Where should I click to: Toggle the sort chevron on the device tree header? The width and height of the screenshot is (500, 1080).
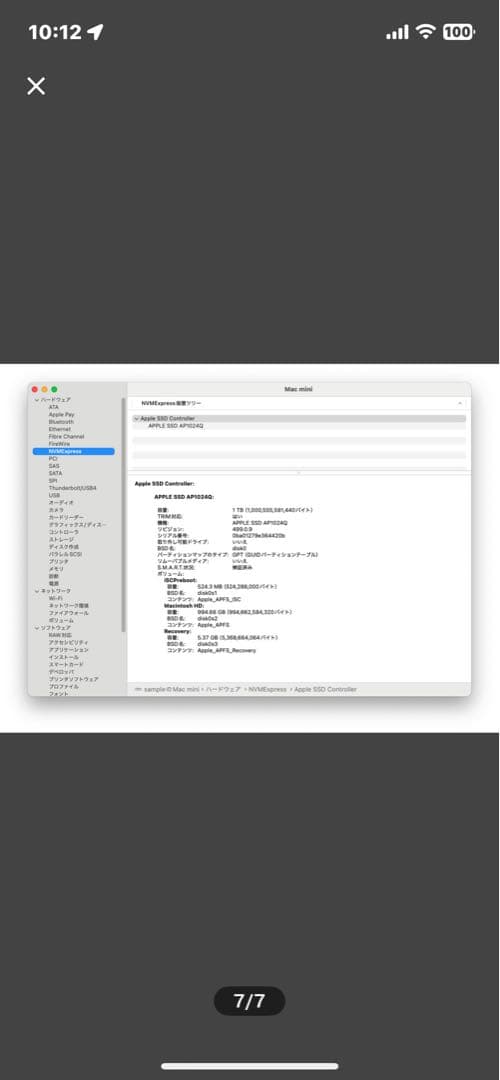(460, 403)
